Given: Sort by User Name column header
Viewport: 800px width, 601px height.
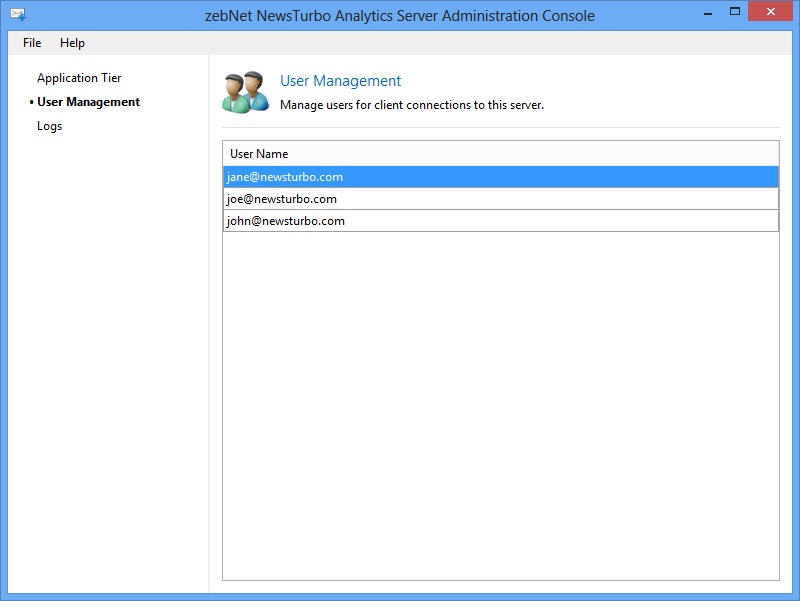Looking at the screenshot, I should 501,154.
